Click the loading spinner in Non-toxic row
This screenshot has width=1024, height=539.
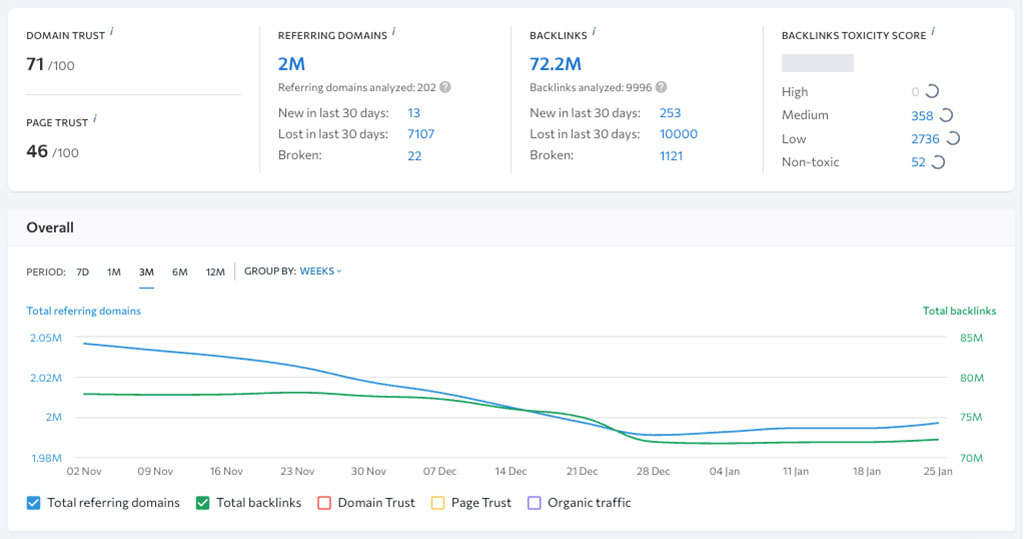pyautogui.click(x=938, y=162)
